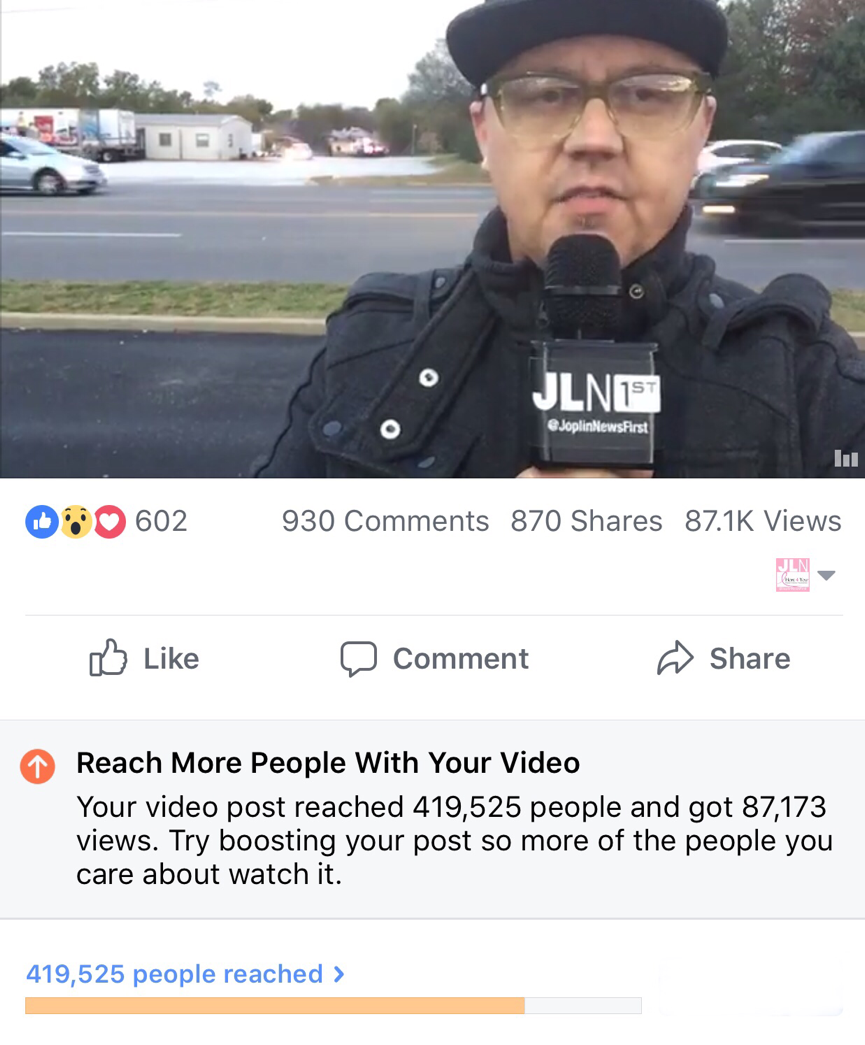This screenshot has width=865, height=1045.
Task: Expand the people reached chevron arrow
Action: pos(339,974)
